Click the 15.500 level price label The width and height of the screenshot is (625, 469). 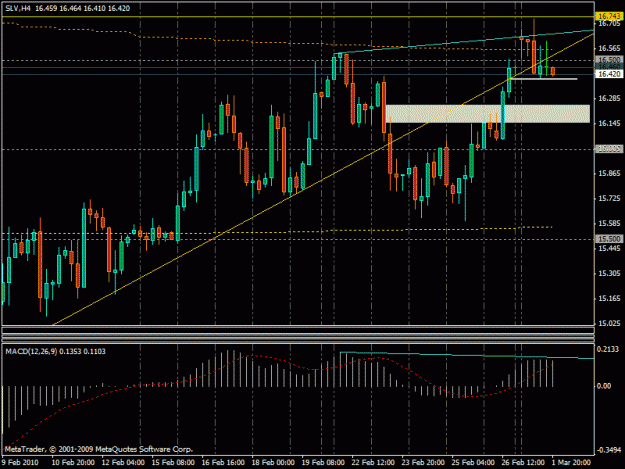coord(609,239)
